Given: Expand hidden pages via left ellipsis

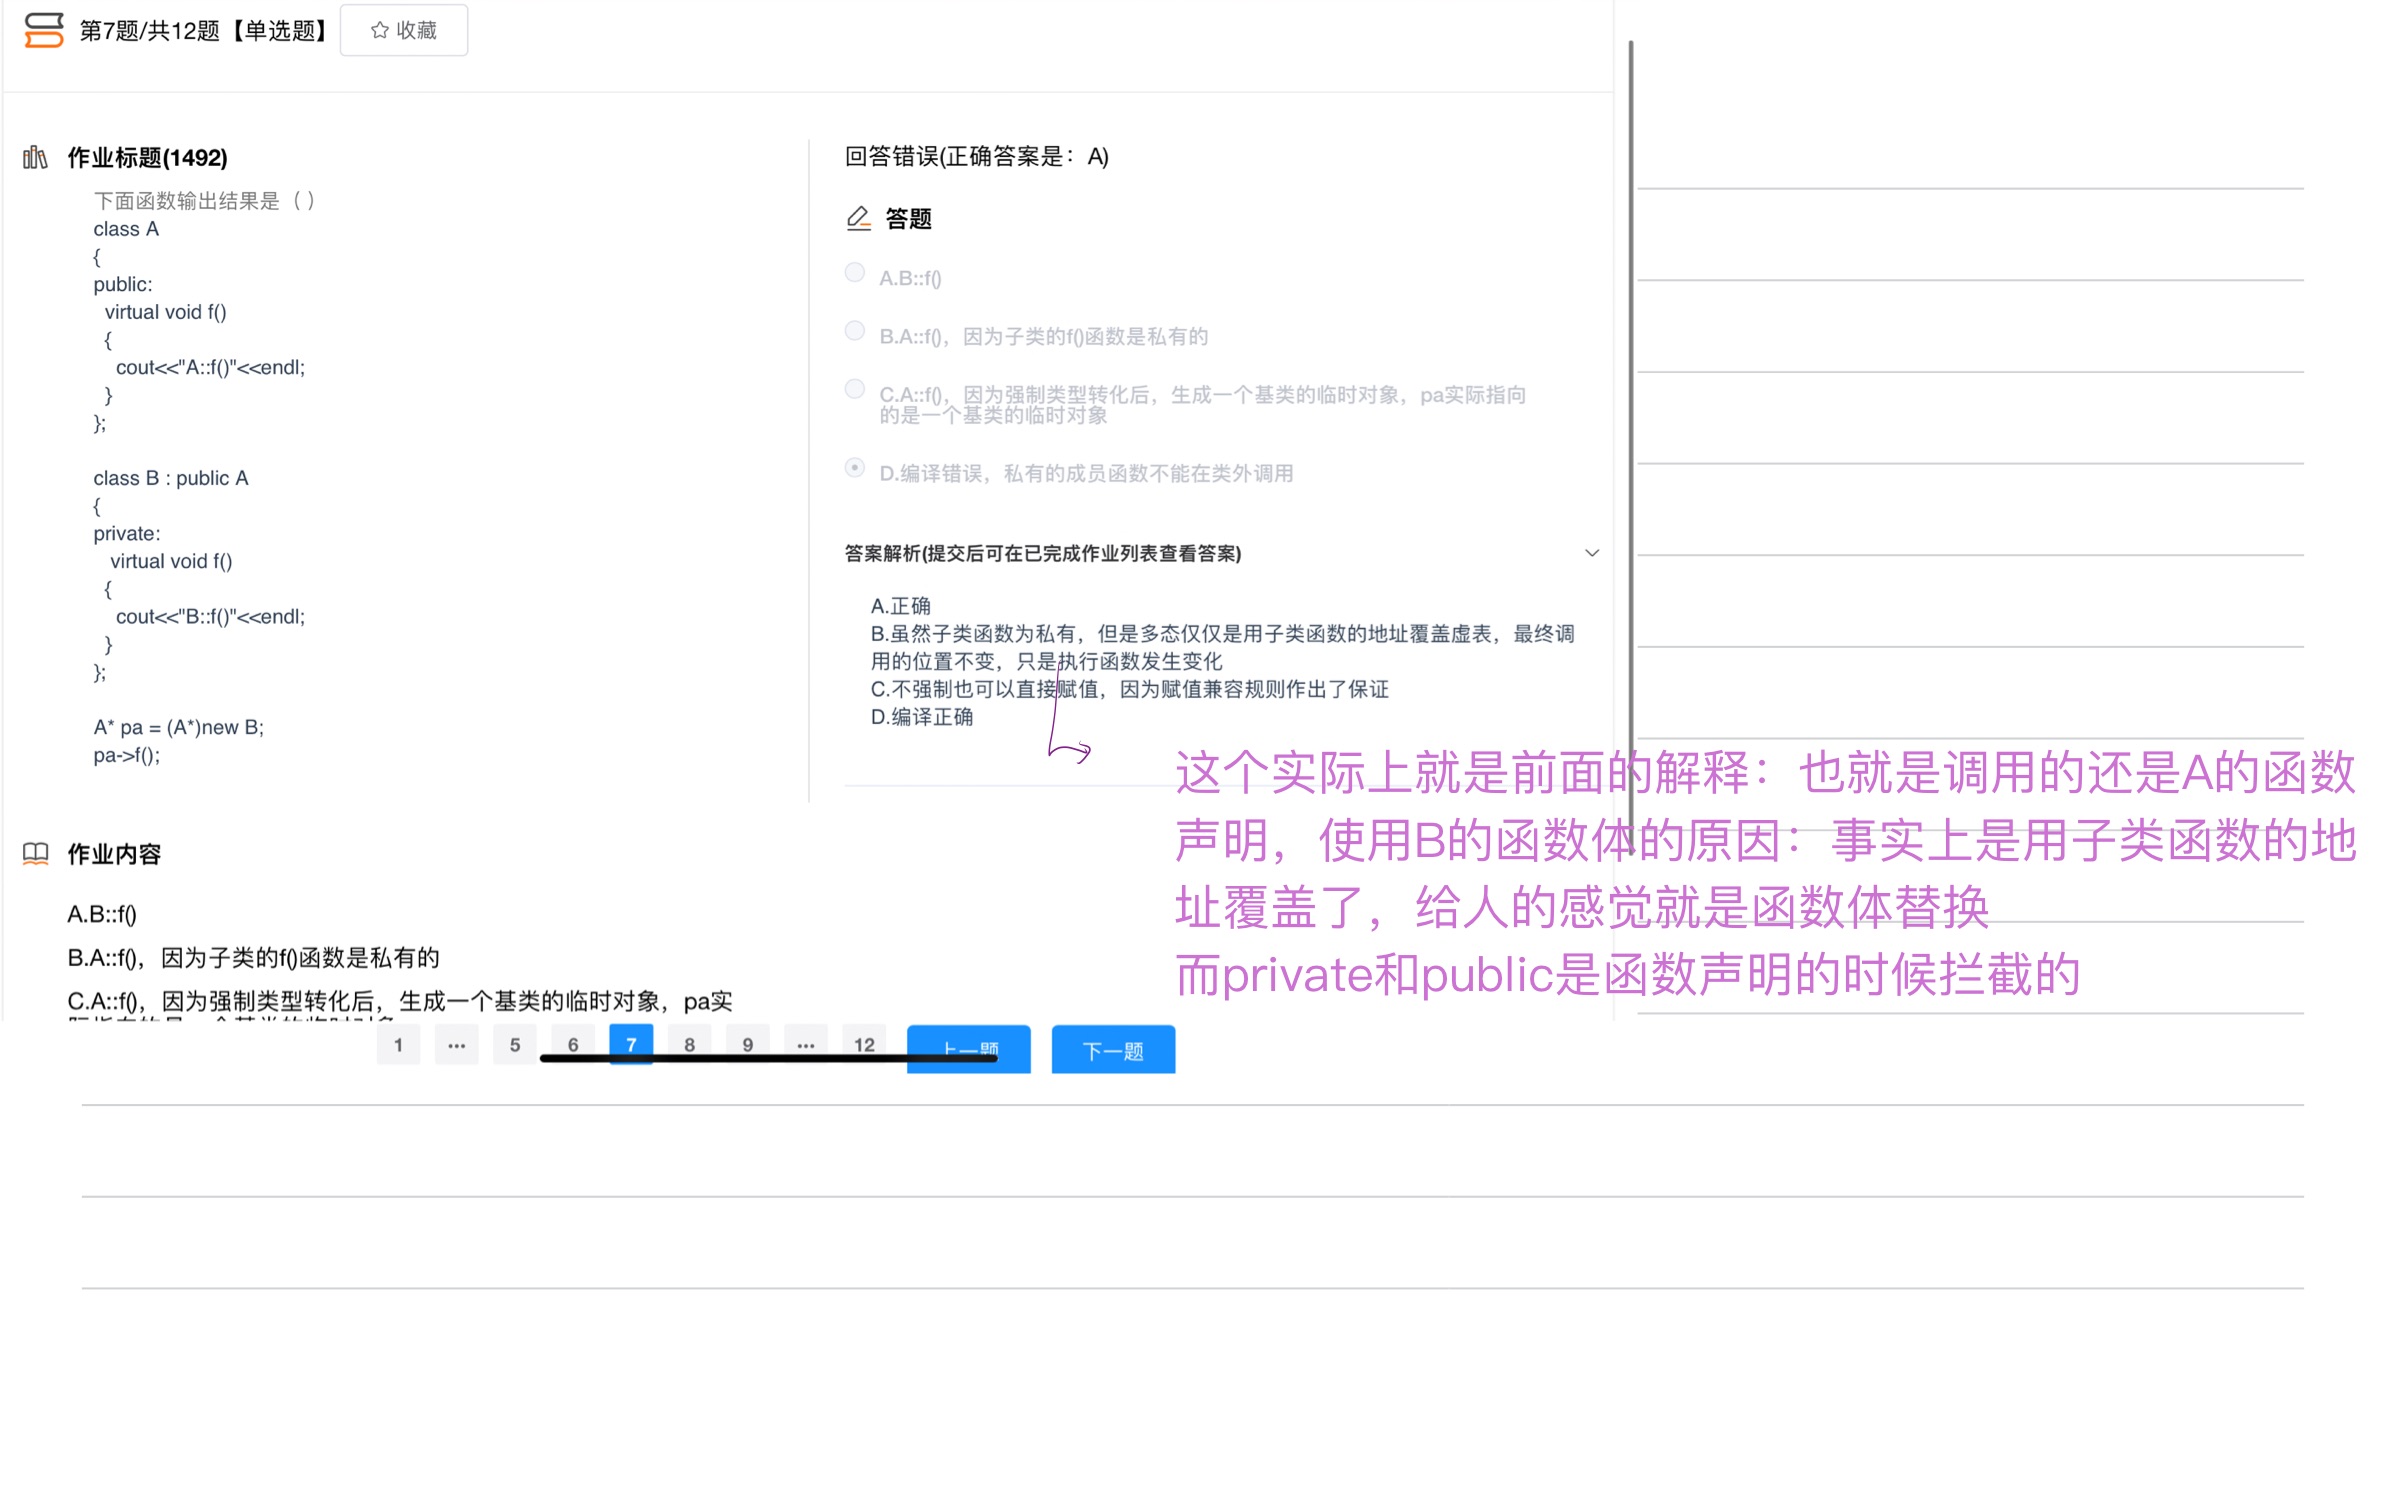Looking at the screenshot, I should (456, 1045).
